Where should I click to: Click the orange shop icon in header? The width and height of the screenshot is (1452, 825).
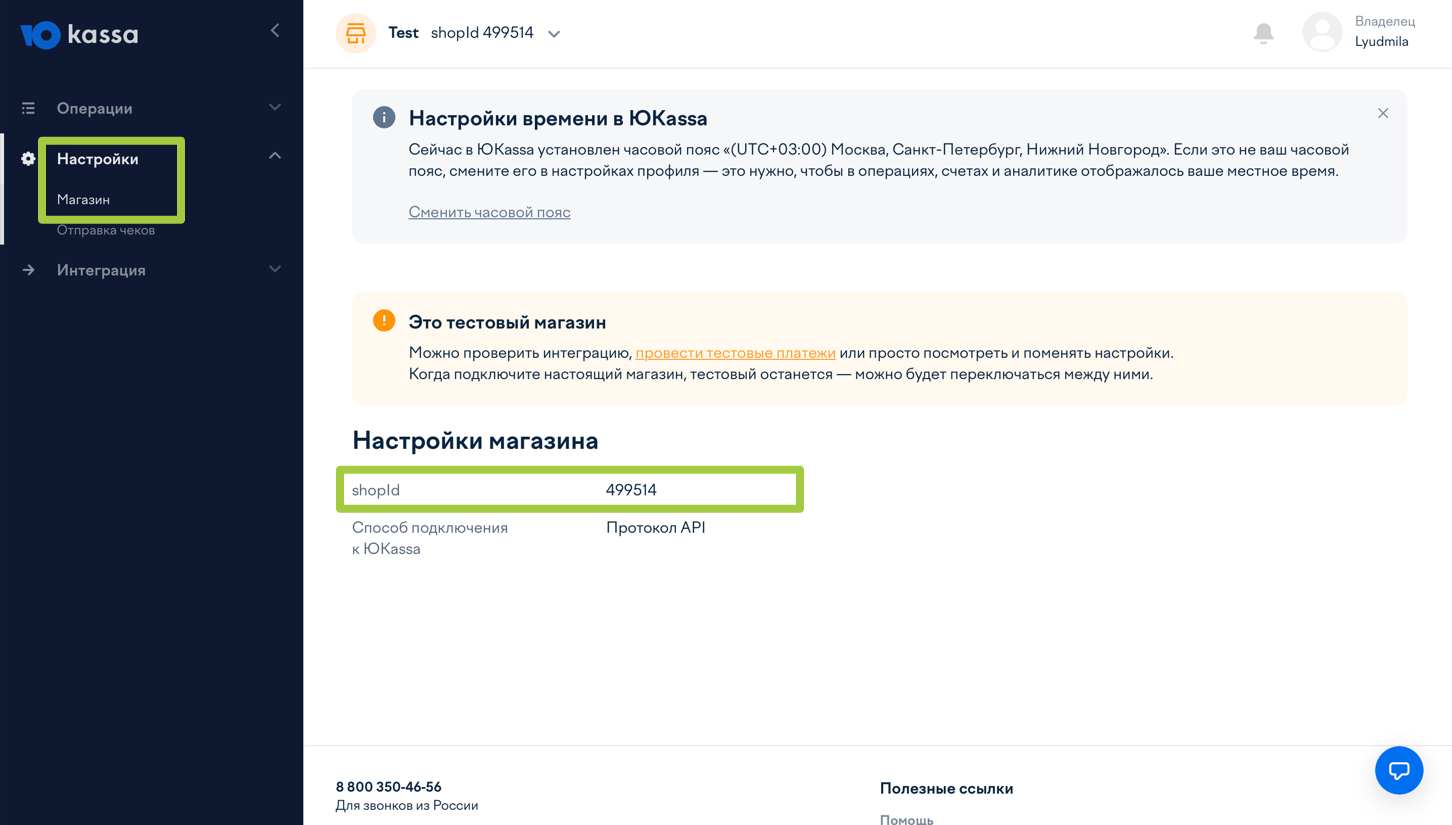(x=355, y=33)
